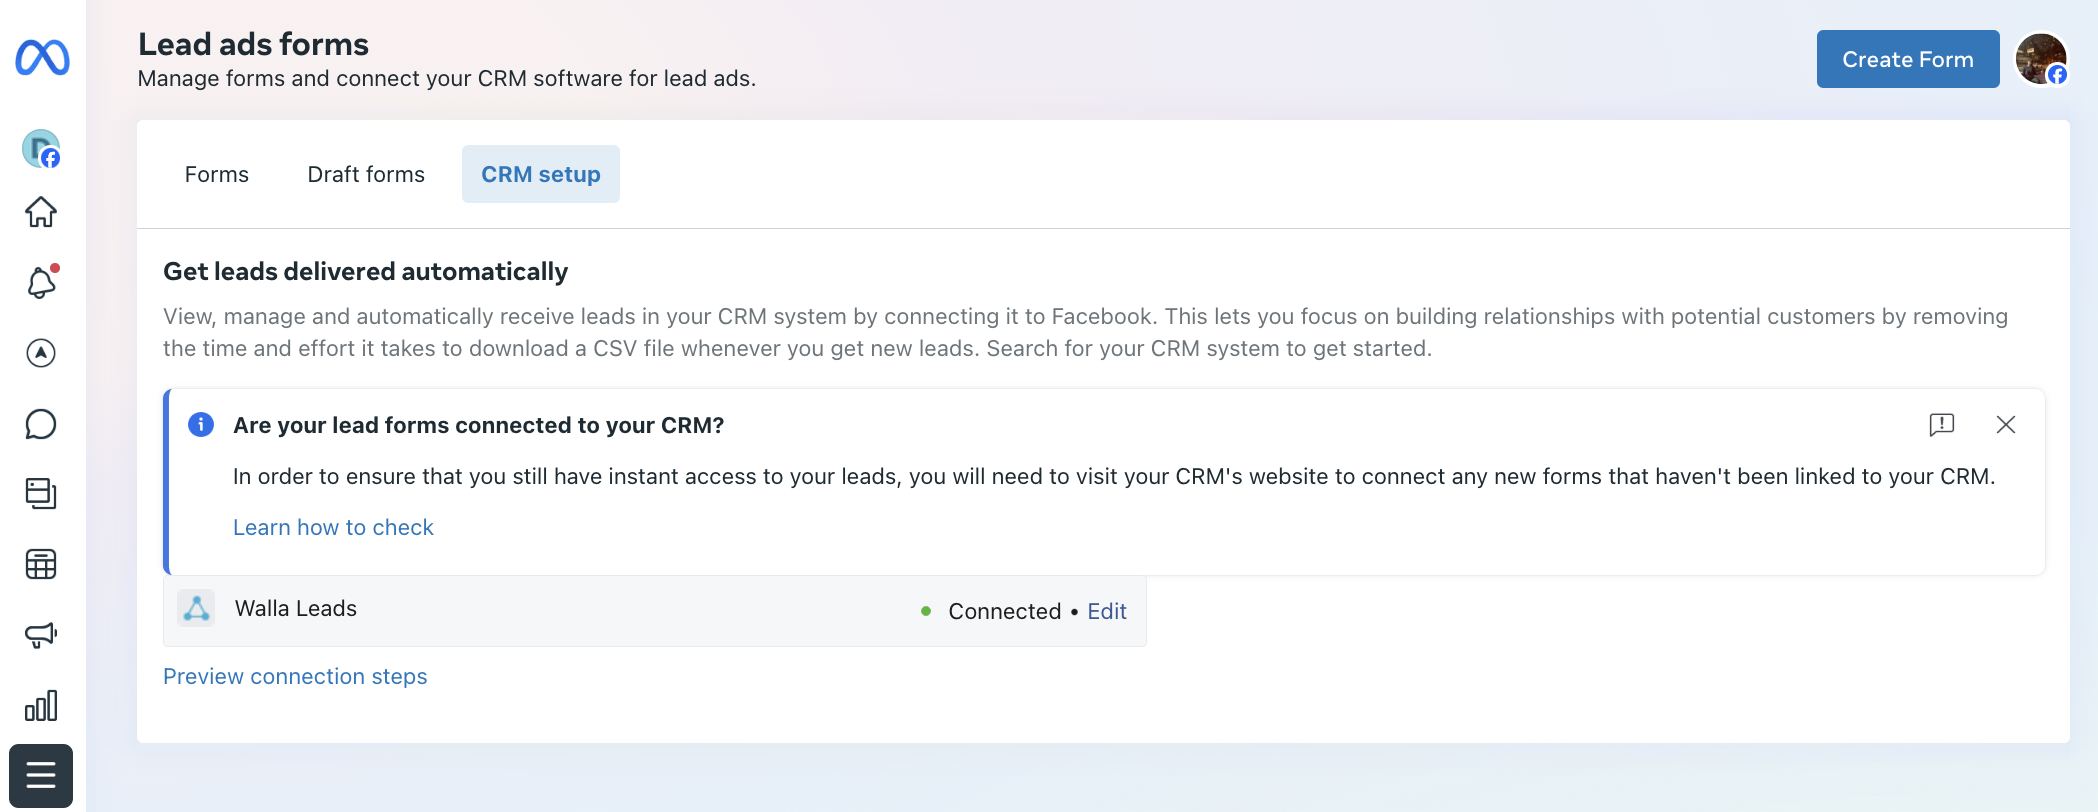Select the CRM setup tab

[x=541, y=174]
